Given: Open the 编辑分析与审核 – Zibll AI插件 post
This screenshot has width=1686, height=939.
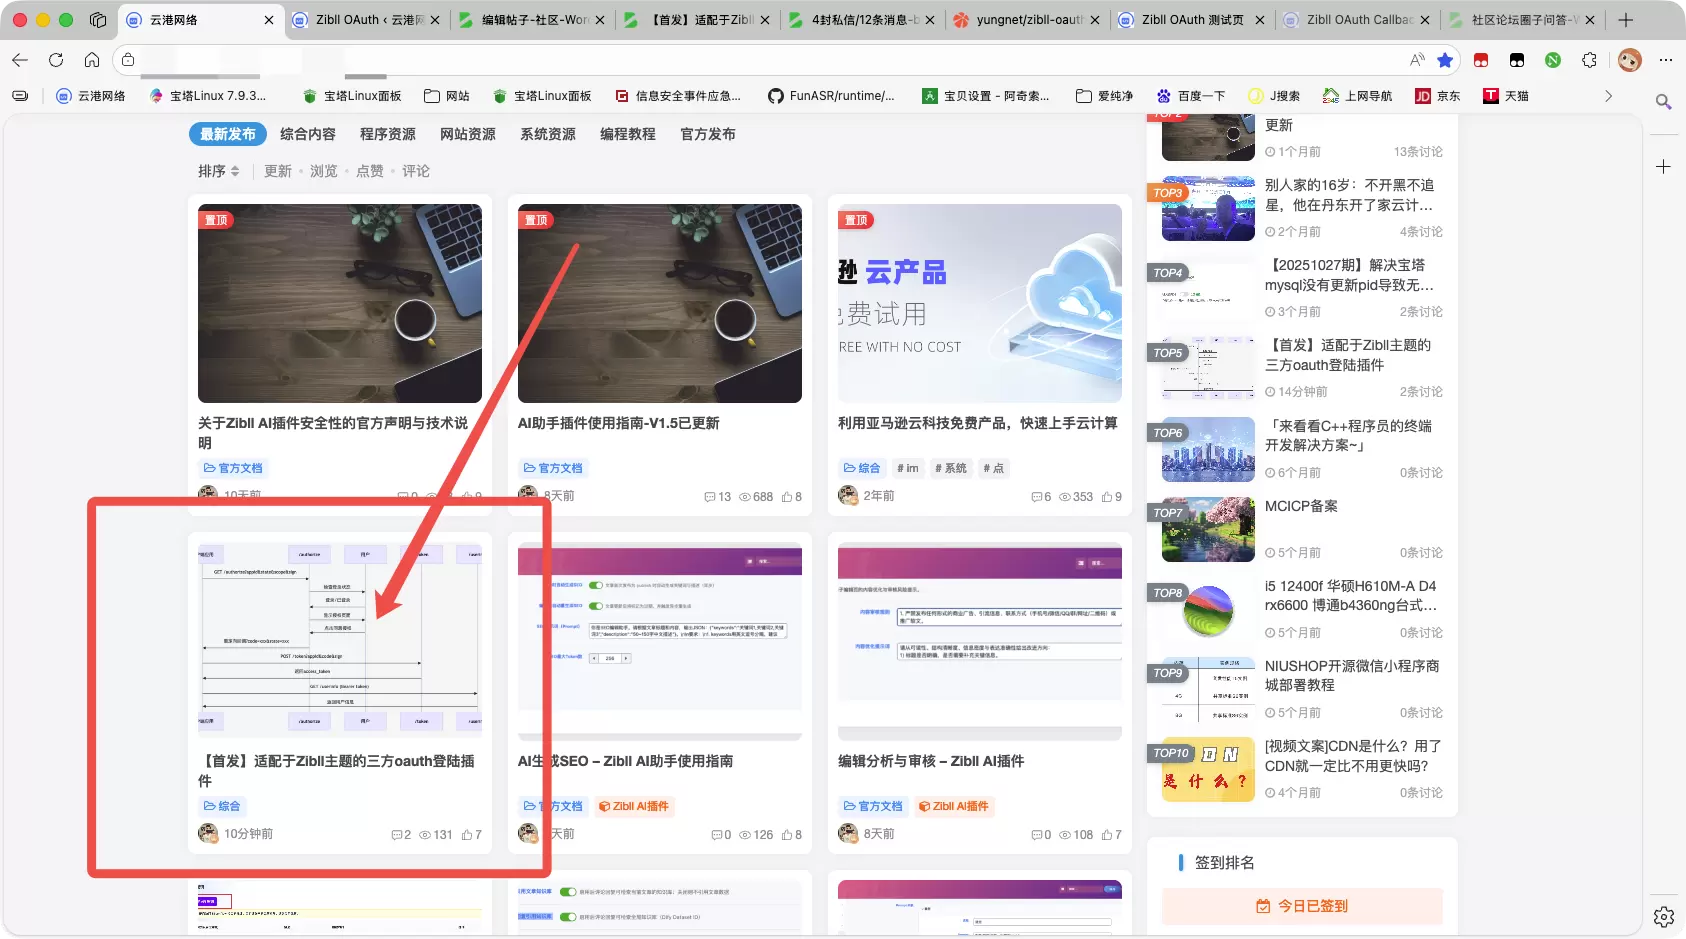Looking at the screenshot, I should pyautogui.click(x=931, y=761).
